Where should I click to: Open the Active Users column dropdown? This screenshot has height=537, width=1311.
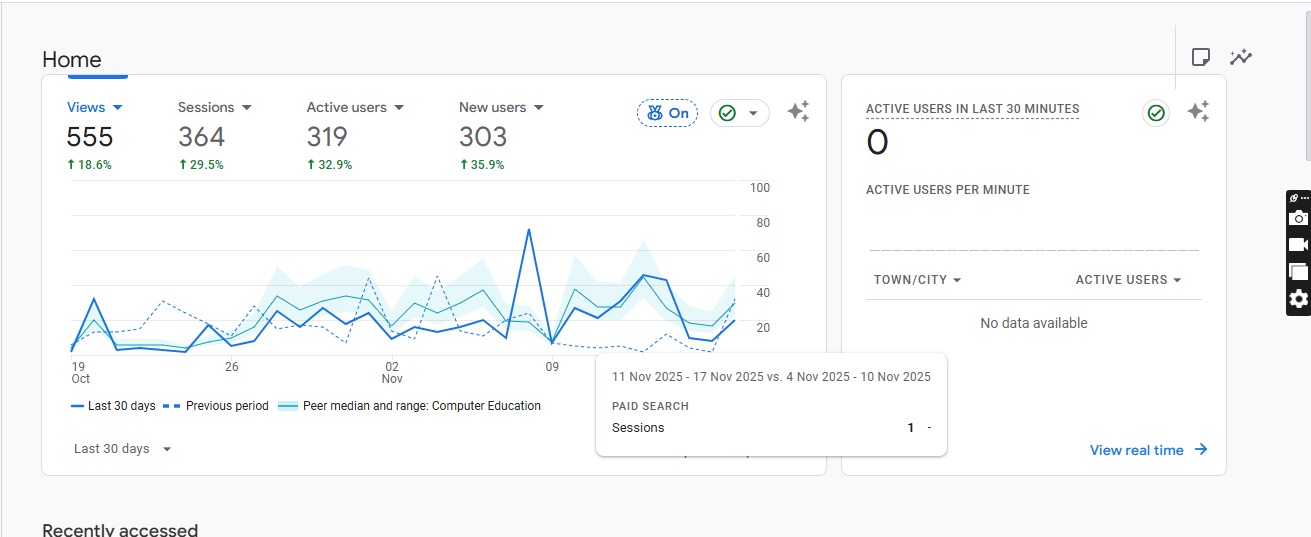(1128, 280)
